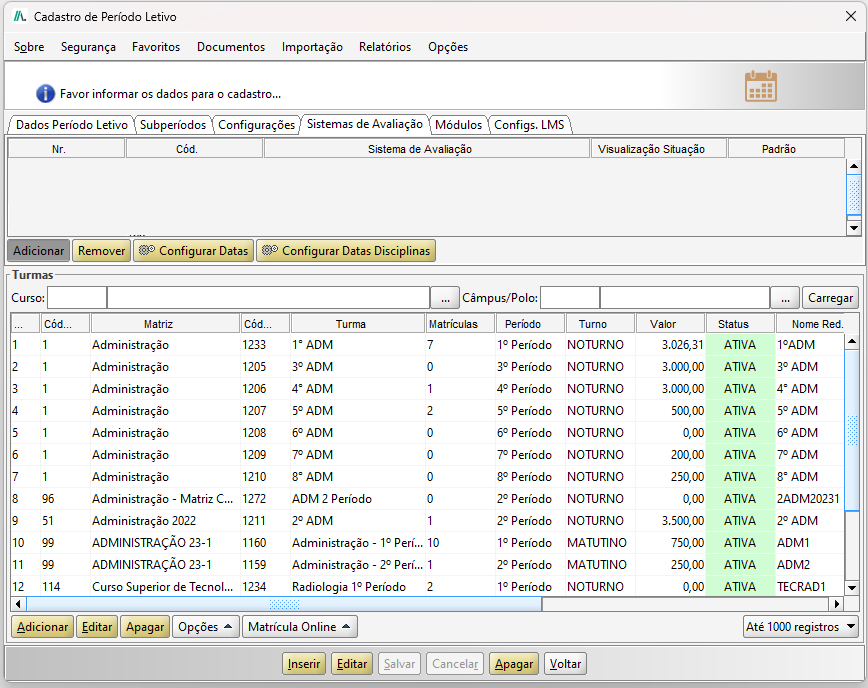The height and width of the screenshot is (688, 868).
Task: Click the Valor column header
Action: click(x=670, y=324)
